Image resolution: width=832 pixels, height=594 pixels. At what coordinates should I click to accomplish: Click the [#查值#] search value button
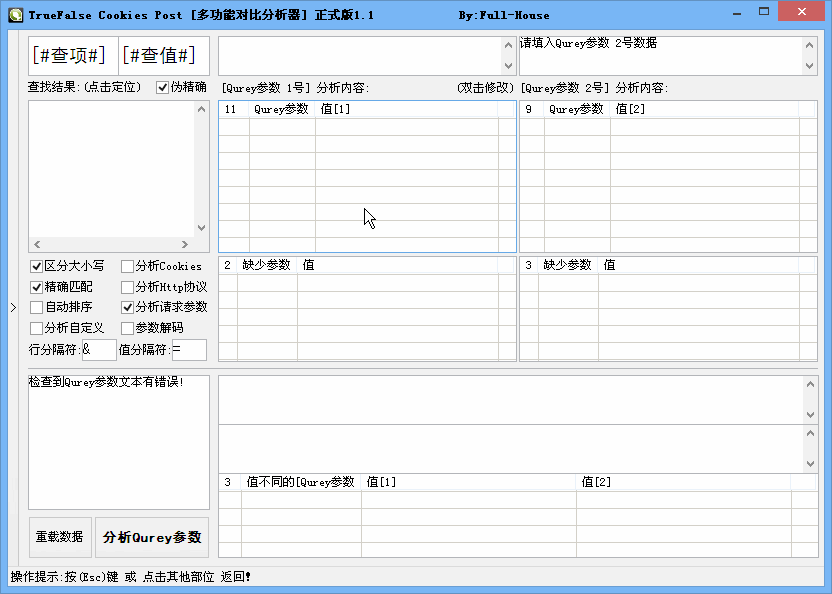point(159,55)
